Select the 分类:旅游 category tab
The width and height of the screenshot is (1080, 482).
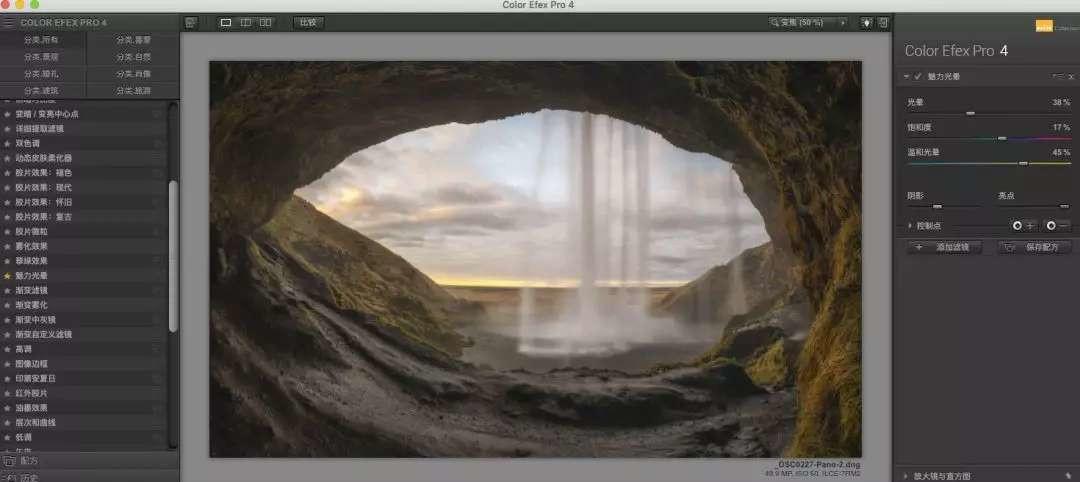pyautogui.click(x=134, y=91)
